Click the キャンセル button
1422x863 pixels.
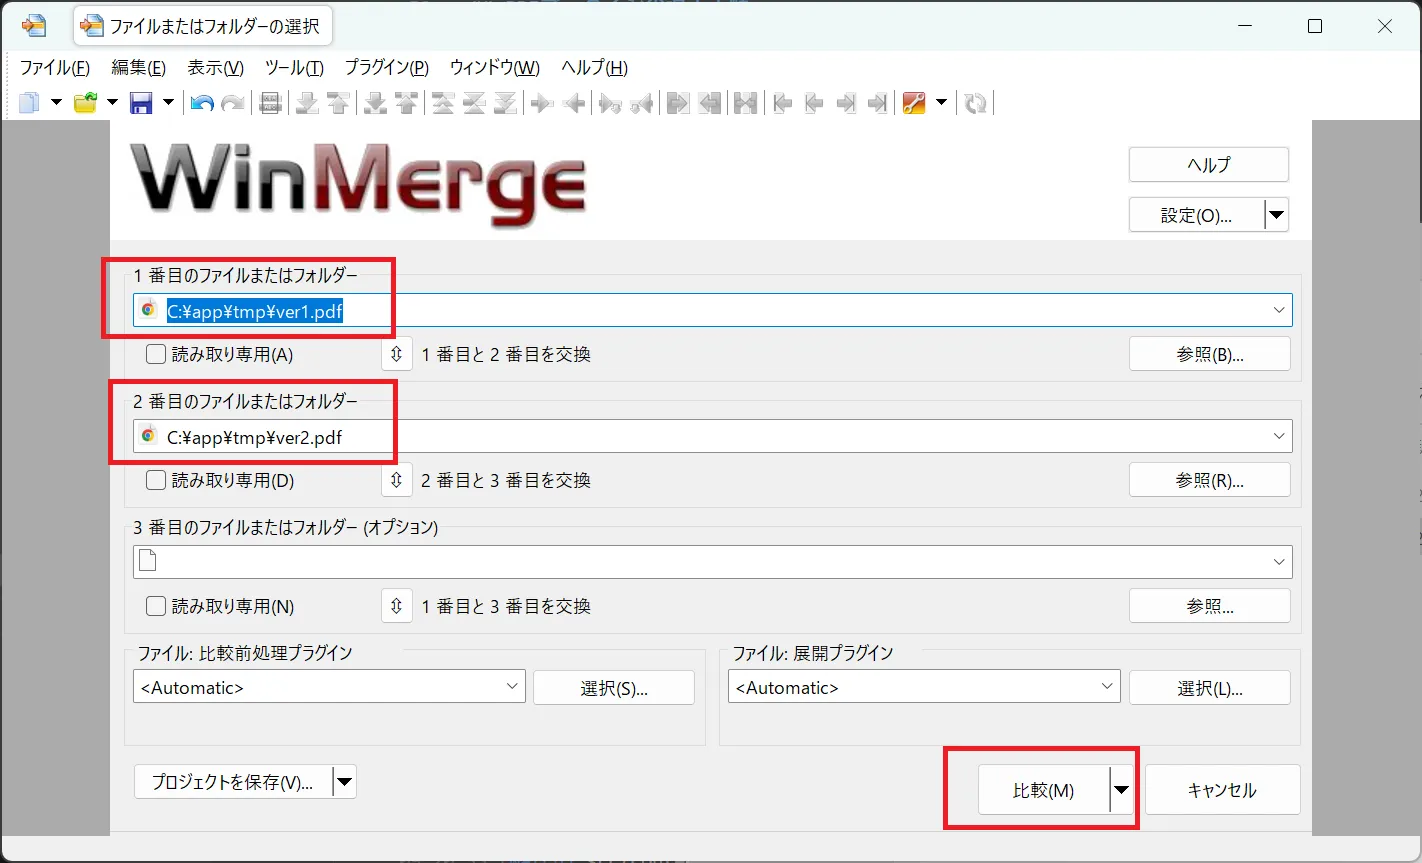click(1222, 790)
